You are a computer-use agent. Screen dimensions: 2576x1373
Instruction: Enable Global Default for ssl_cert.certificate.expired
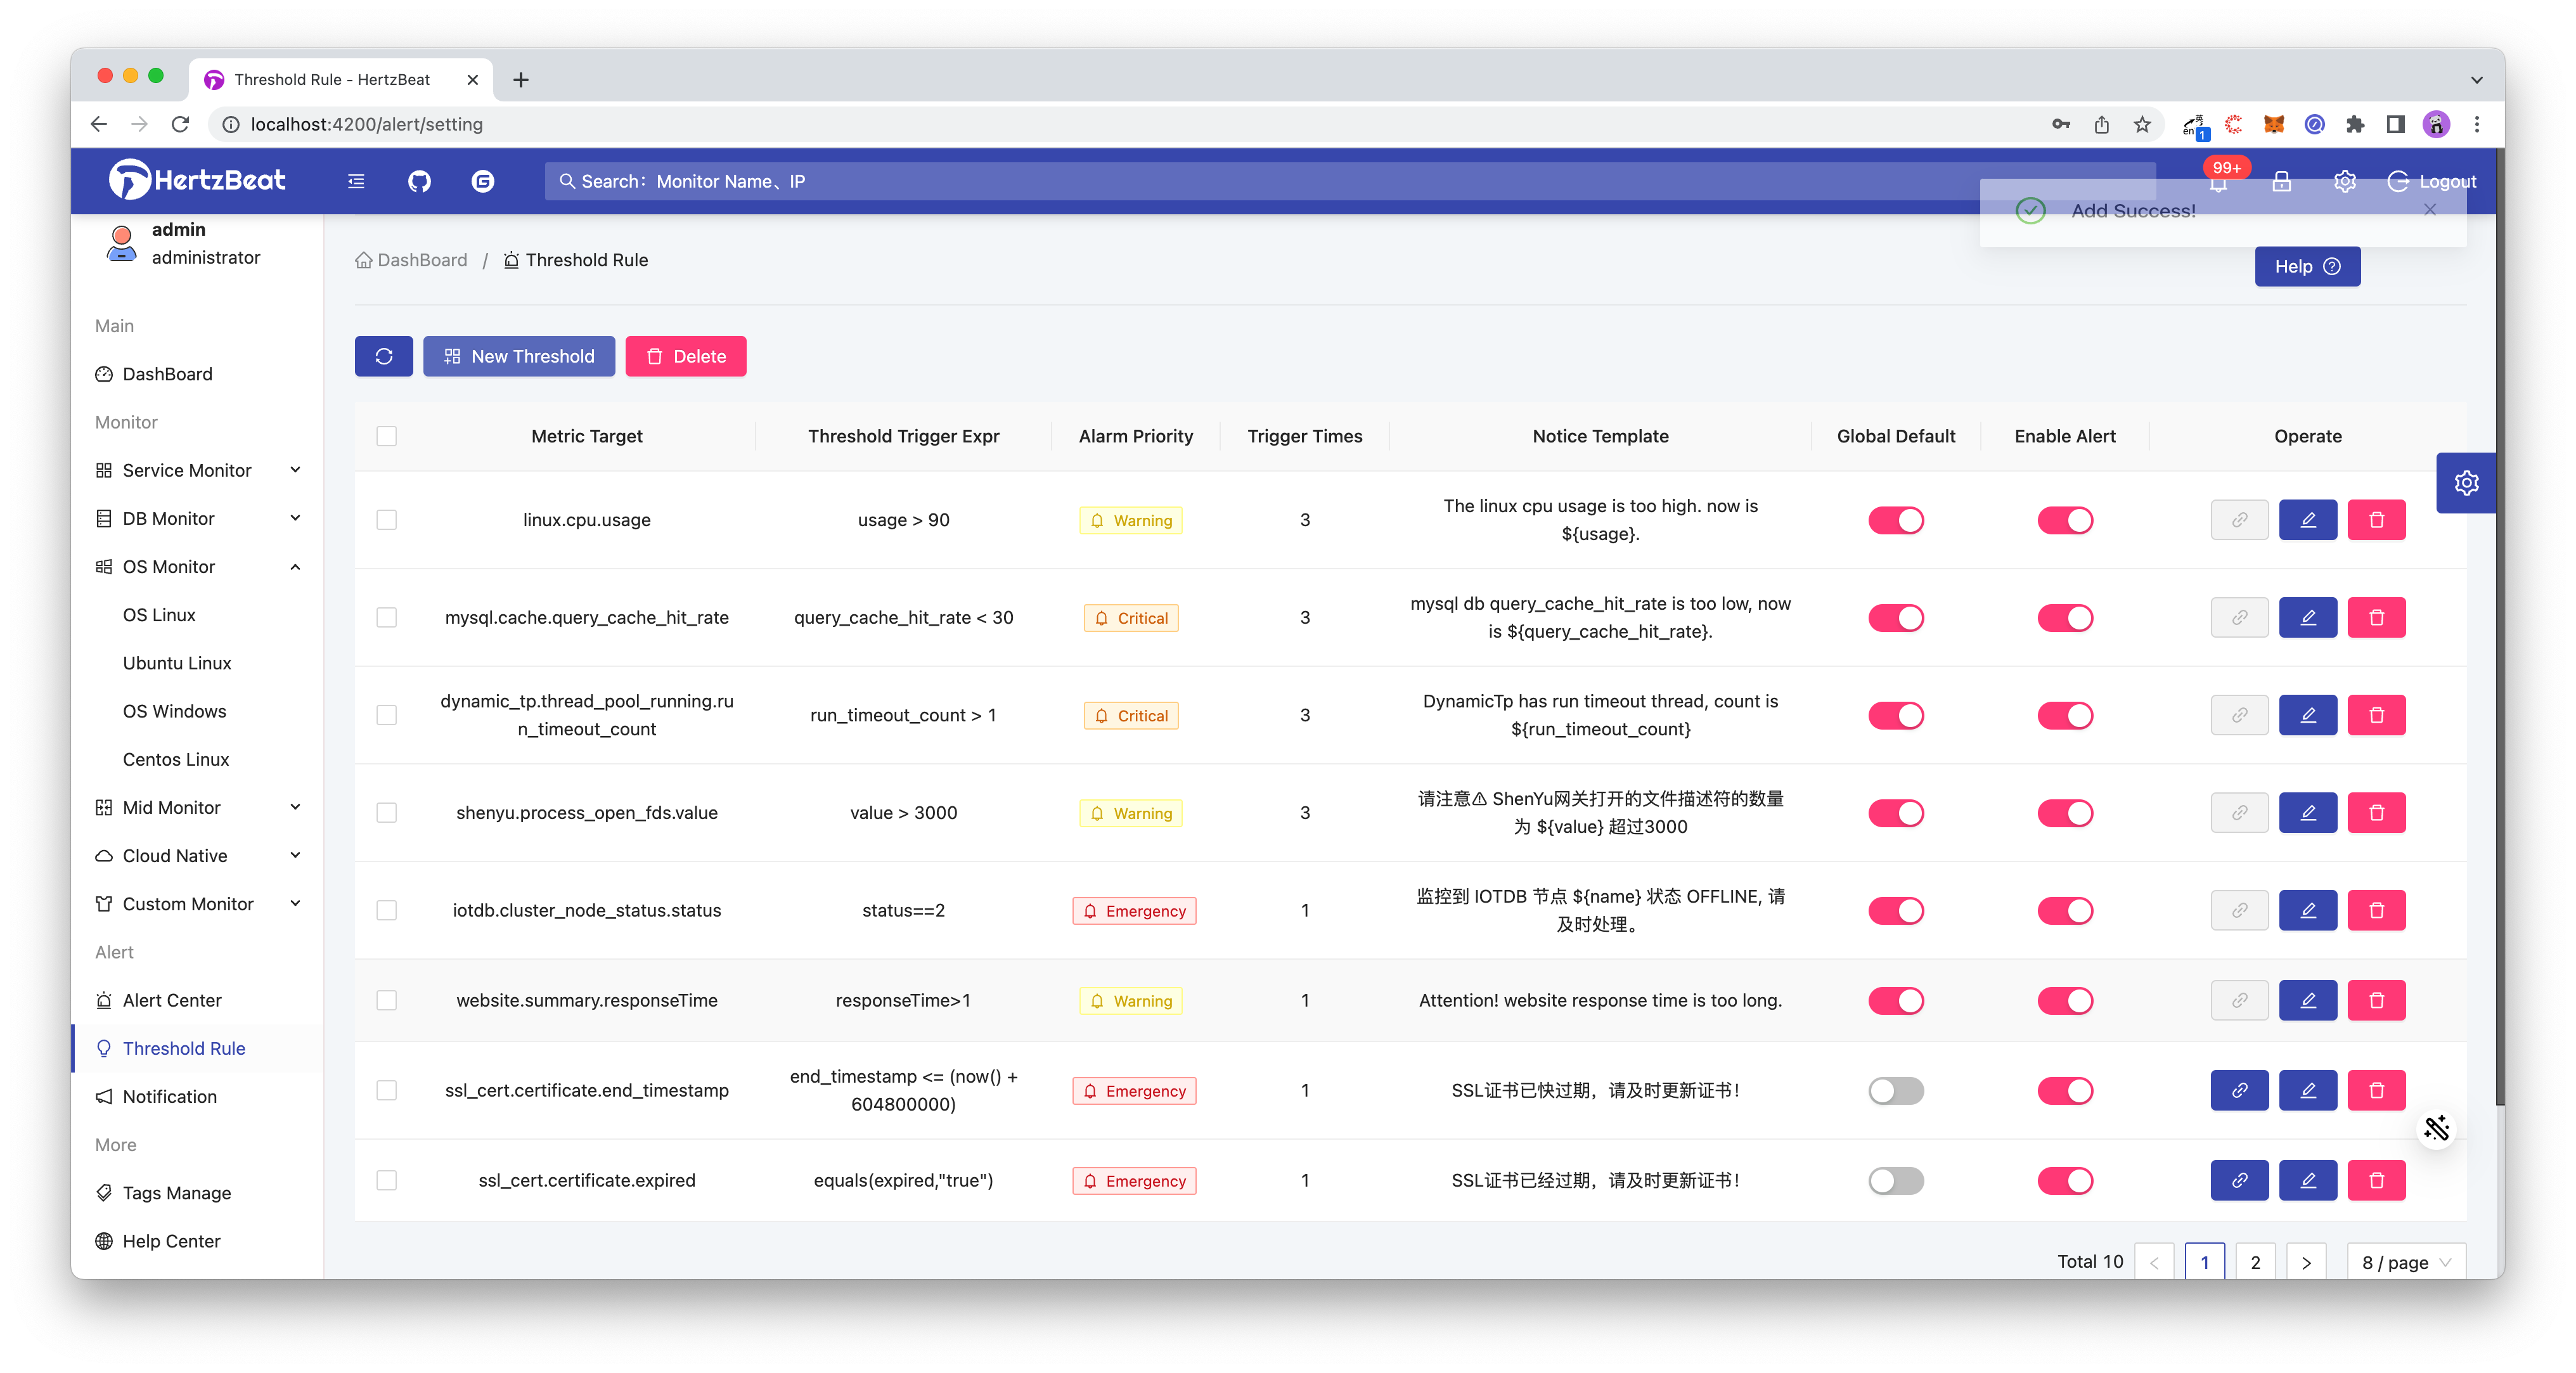(x=1895, y=1180)
